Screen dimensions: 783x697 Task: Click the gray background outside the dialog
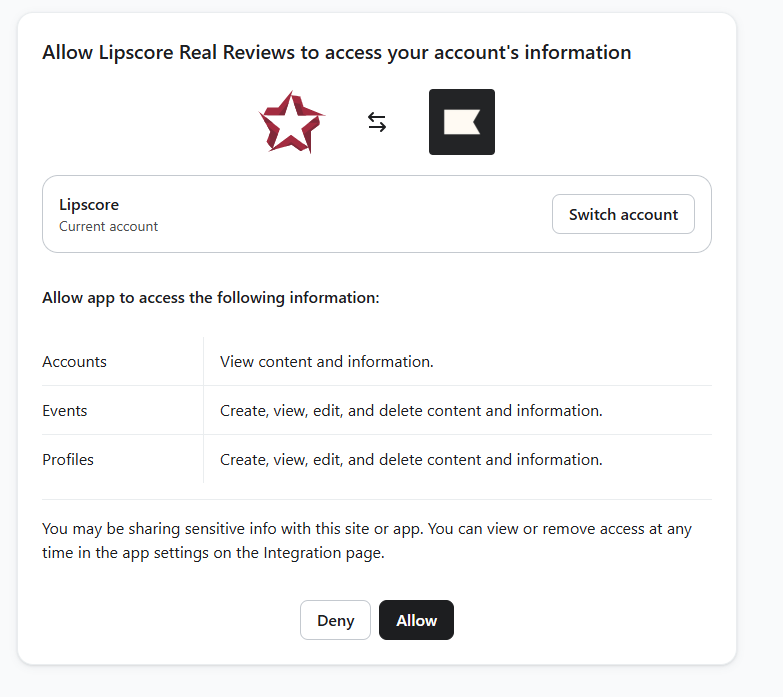pos(760,400)
